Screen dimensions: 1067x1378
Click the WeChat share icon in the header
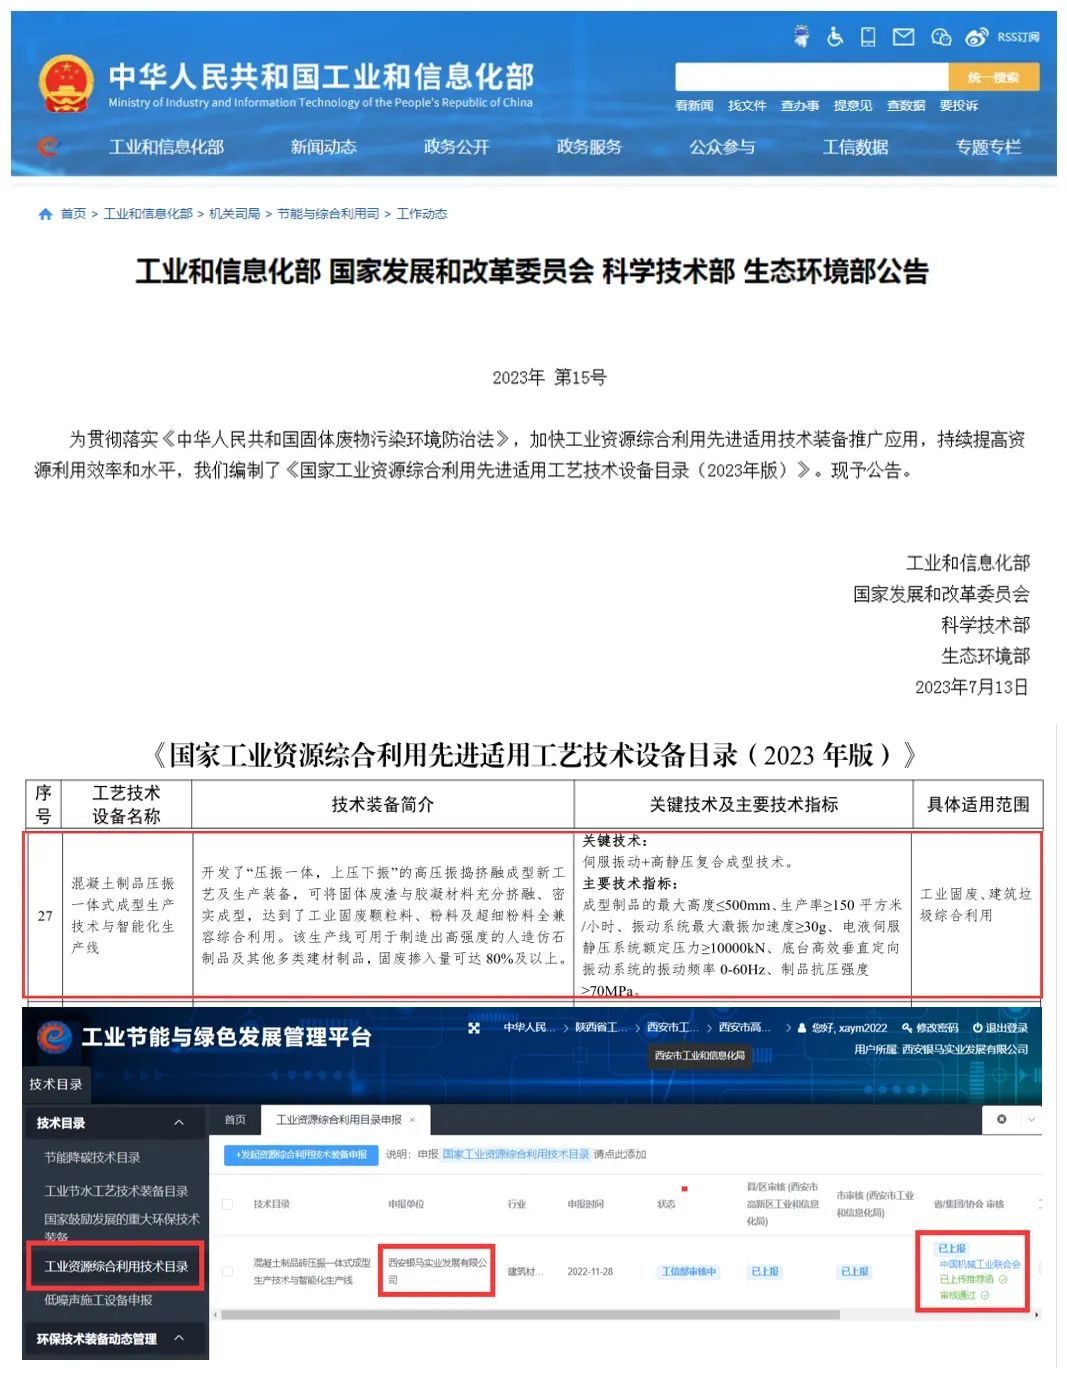pos(941,37)
